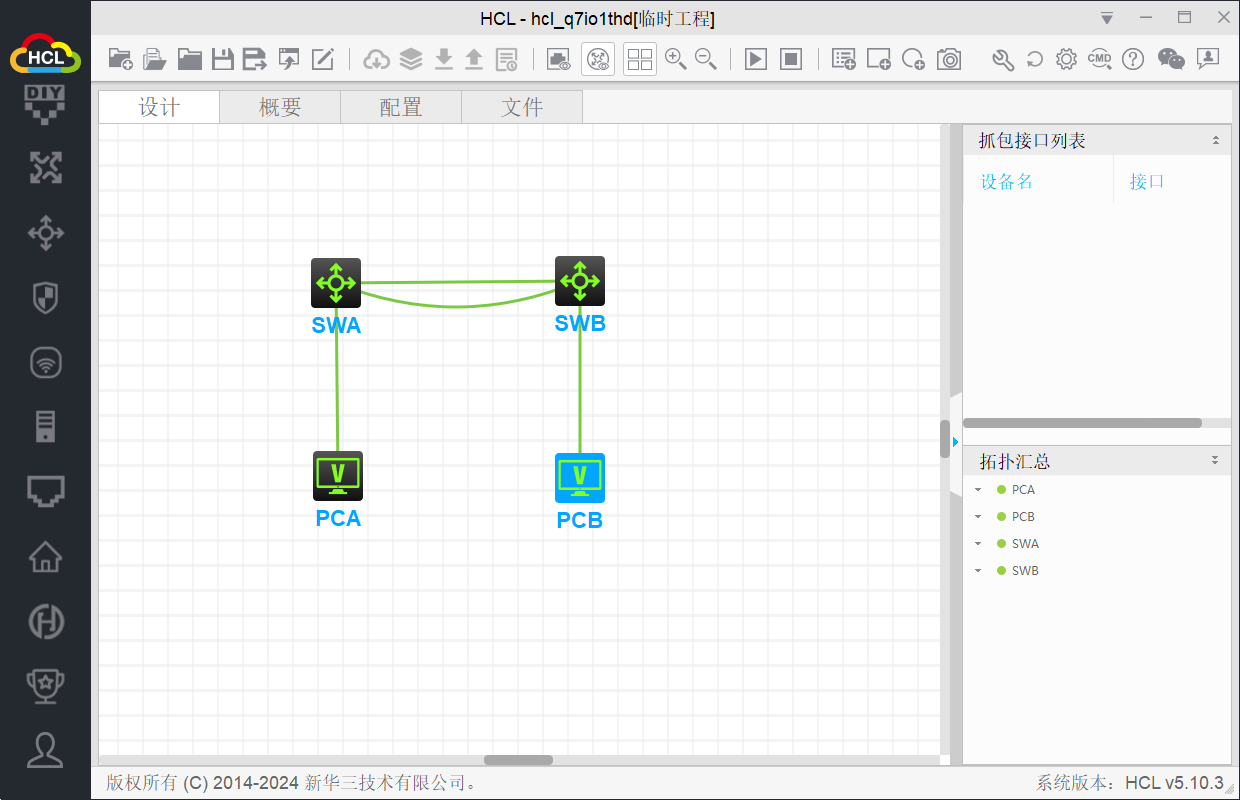Click the refresh circular-arrow icon

[x=1035, y=59]
